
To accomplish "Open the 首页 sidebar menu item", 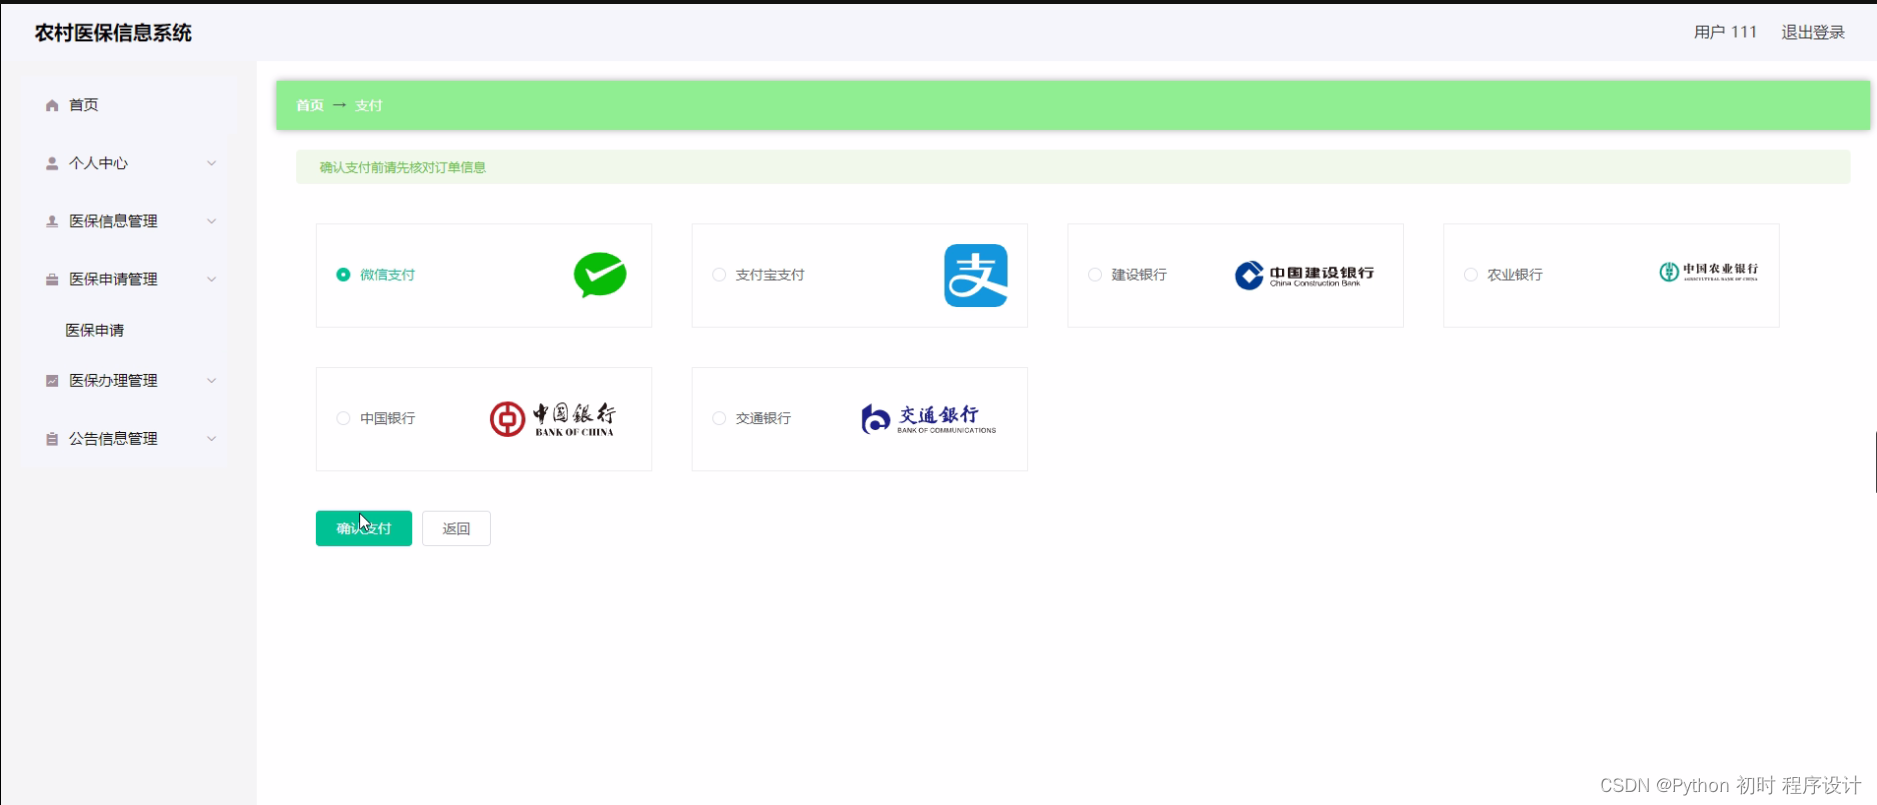I will (128, 105).
